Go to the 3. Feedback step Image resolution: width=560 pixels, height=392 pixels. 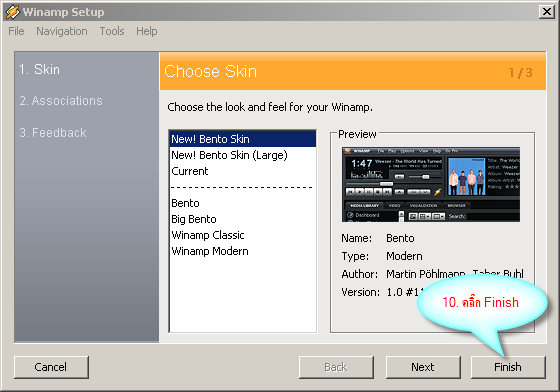coord(53,133)
